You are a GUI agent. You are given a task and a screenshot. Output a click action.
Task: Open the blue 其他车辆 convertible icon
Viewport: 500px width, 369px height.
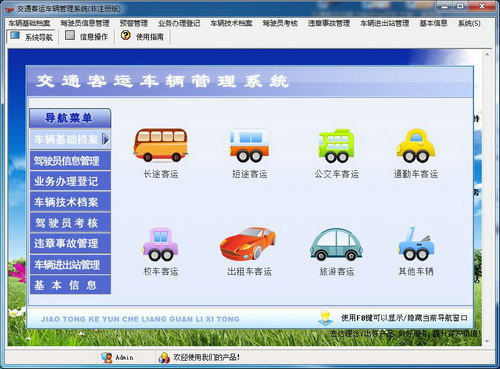coord(416,244)
